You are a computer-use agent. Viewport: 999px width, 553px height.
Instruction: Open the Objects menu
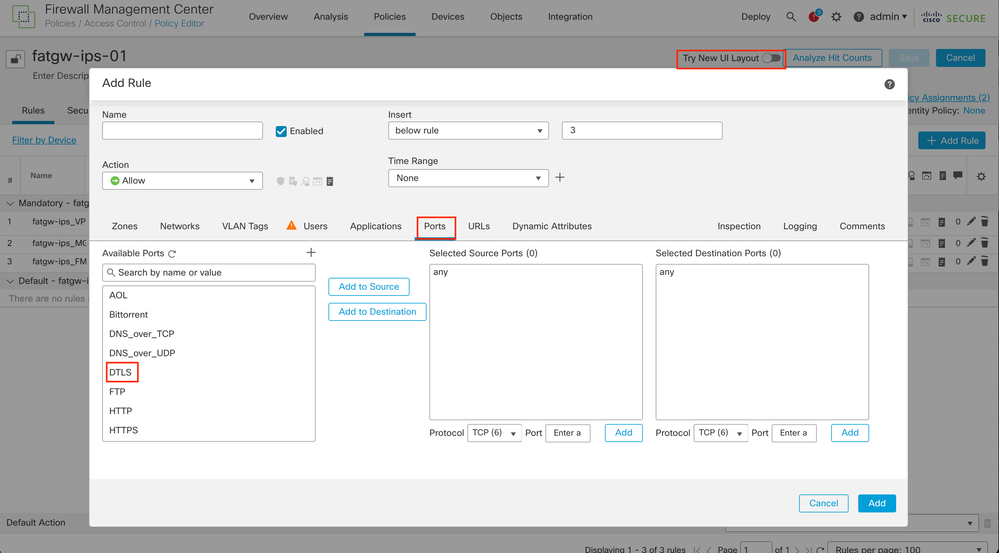[x=506, y=17]
